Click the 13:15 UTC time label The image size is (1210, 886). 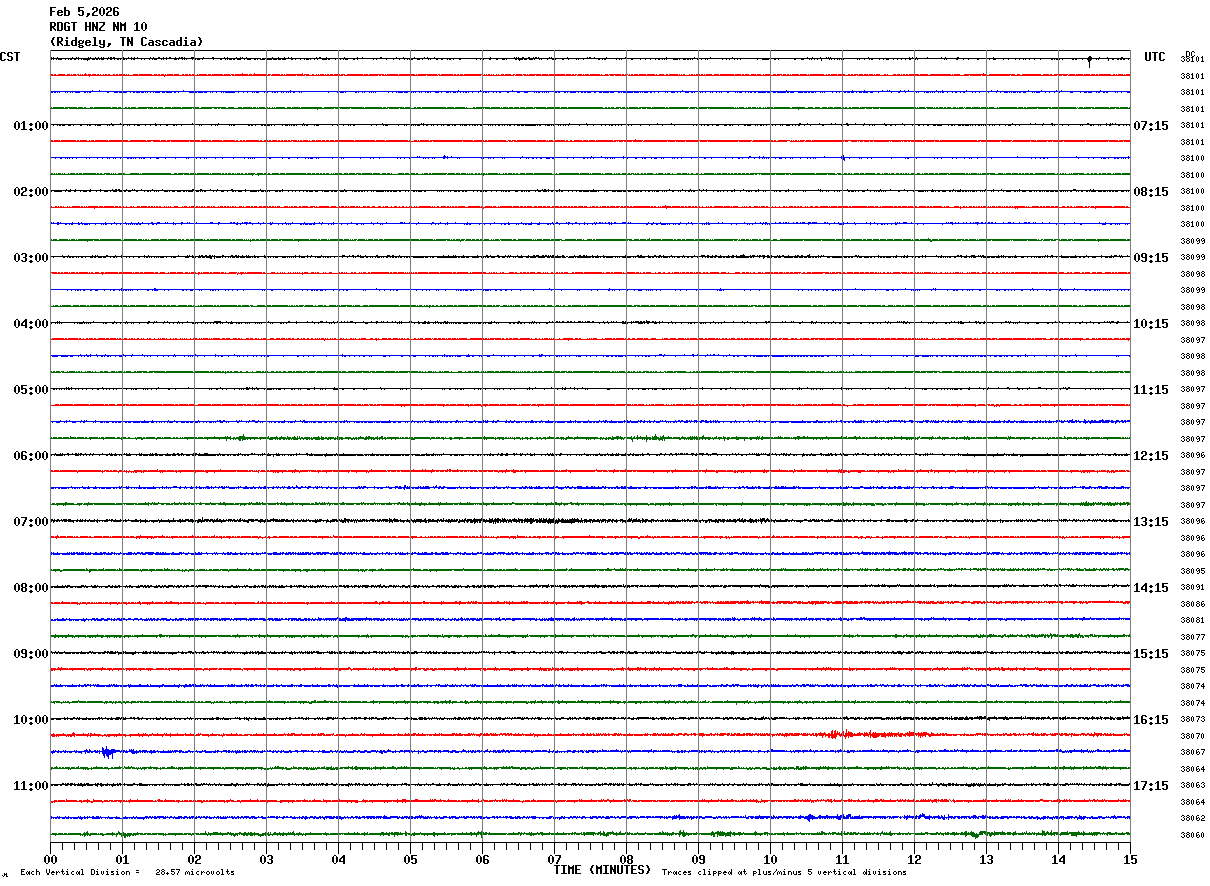point(1151,522)
